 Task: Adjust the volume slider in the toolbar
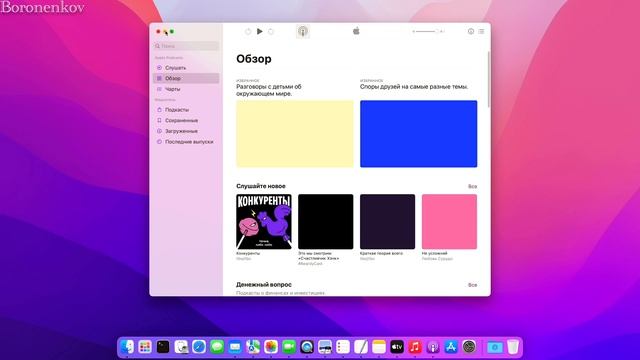coord(428,31)
